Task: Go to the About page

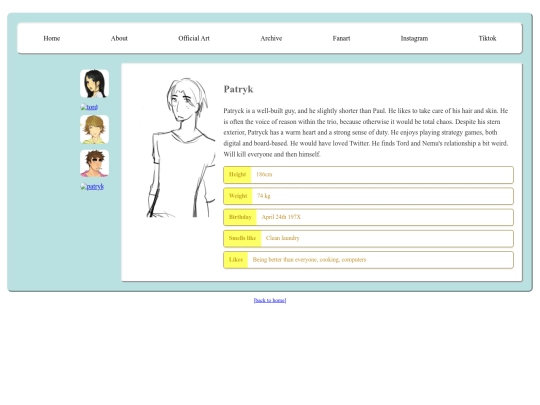Action: [119, 38]
